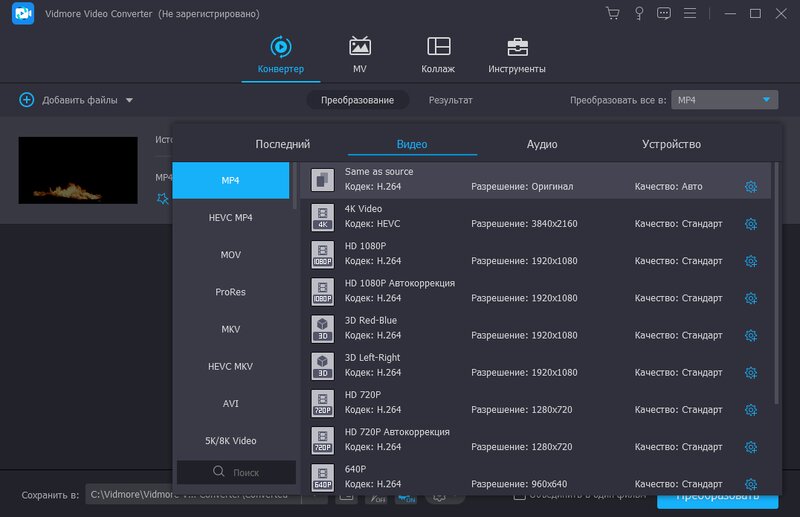This screenshot has height=517, width=800.
Task: Expand the Добавить файлы dropdown arrow
Action: click(130, 100)
